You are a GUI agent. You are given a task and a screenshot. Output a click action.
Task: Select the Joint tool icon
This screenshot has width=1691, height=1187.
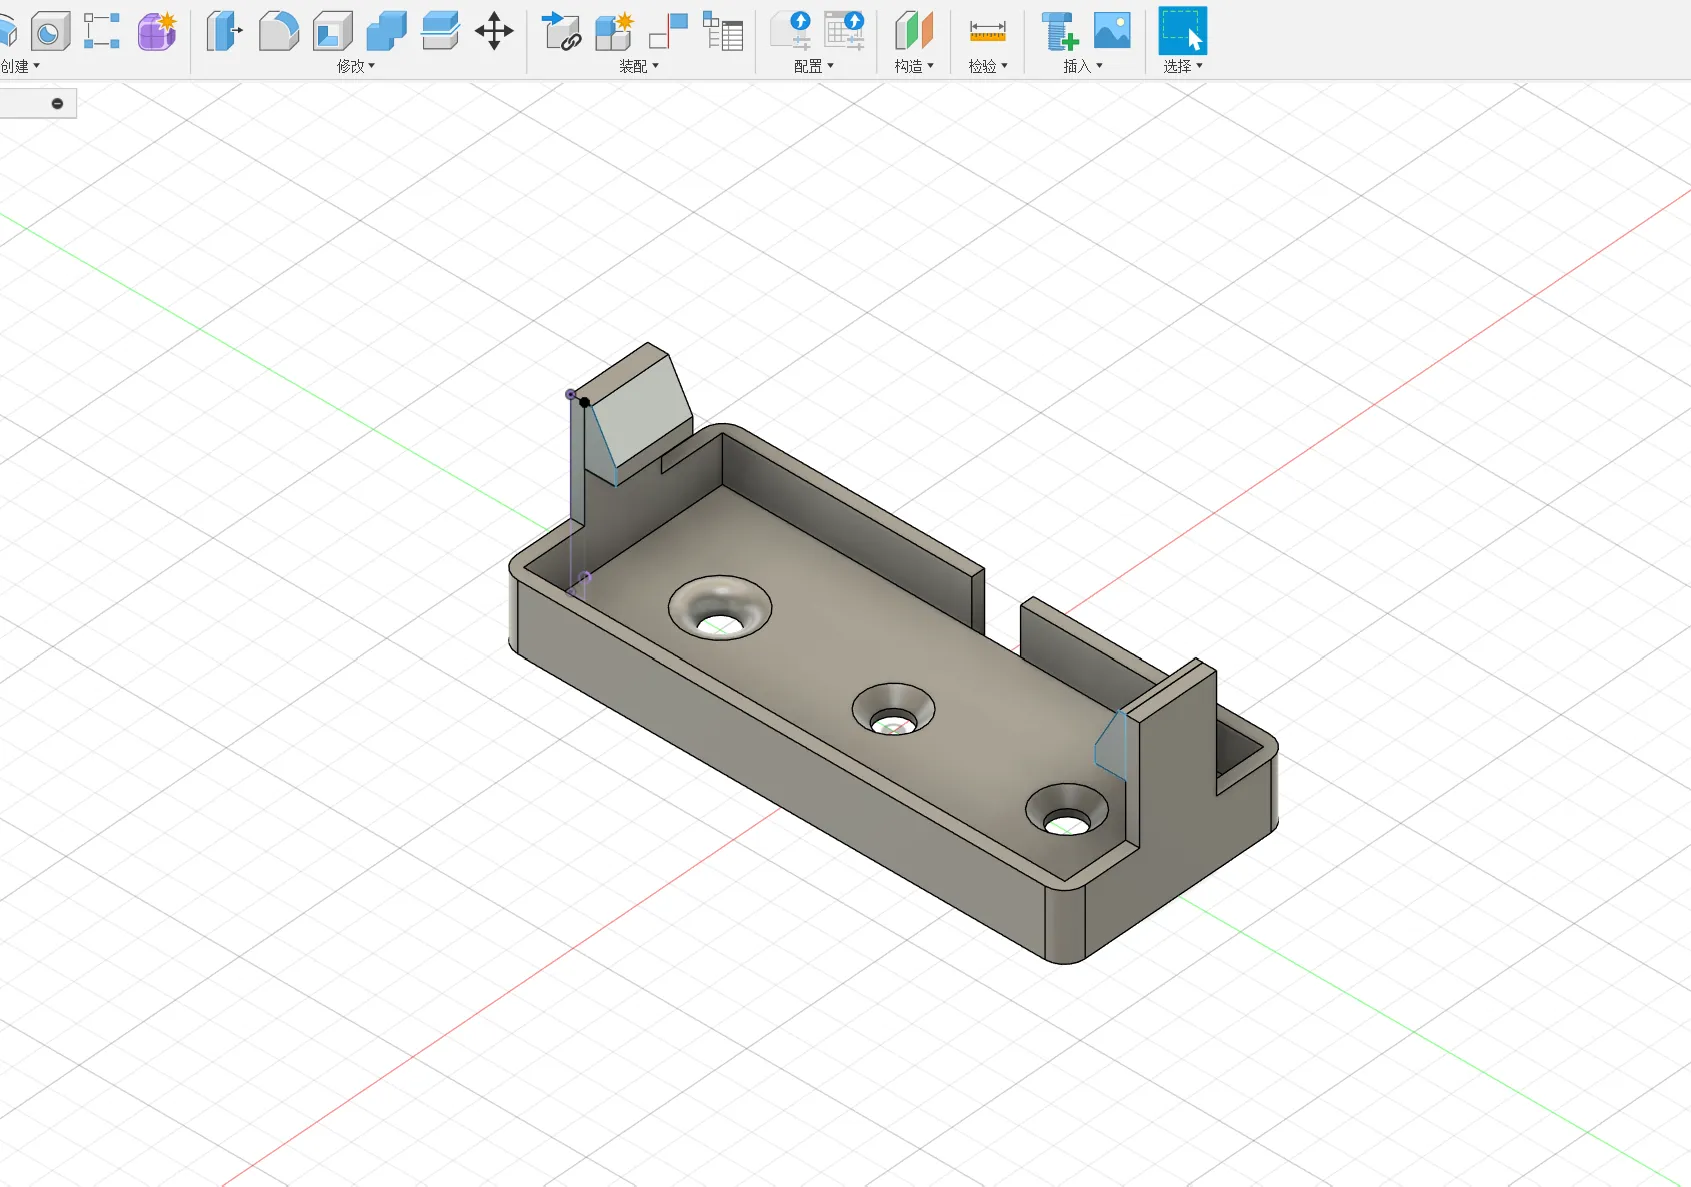coord(669,31)
